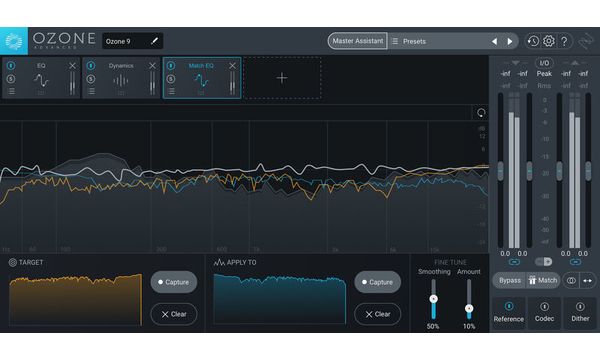Open the Codec preview panel

(544, 313)
